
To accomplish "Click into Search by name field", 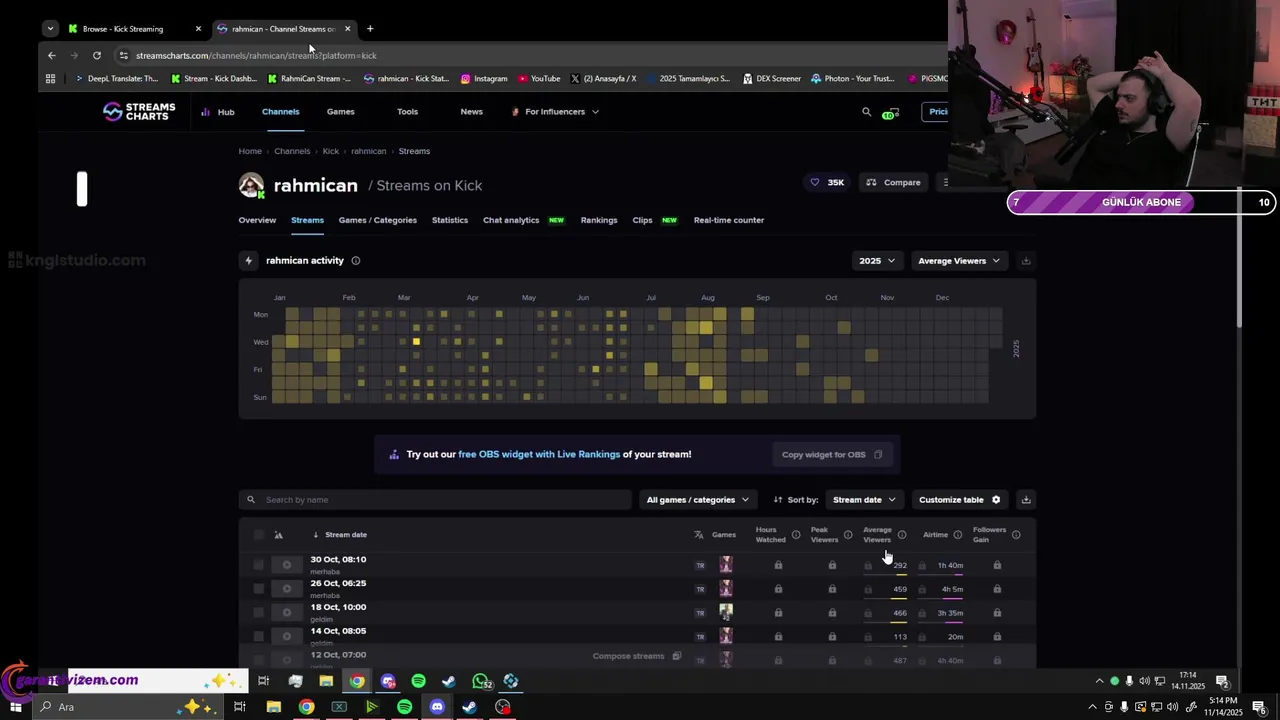I will (435, 500).
